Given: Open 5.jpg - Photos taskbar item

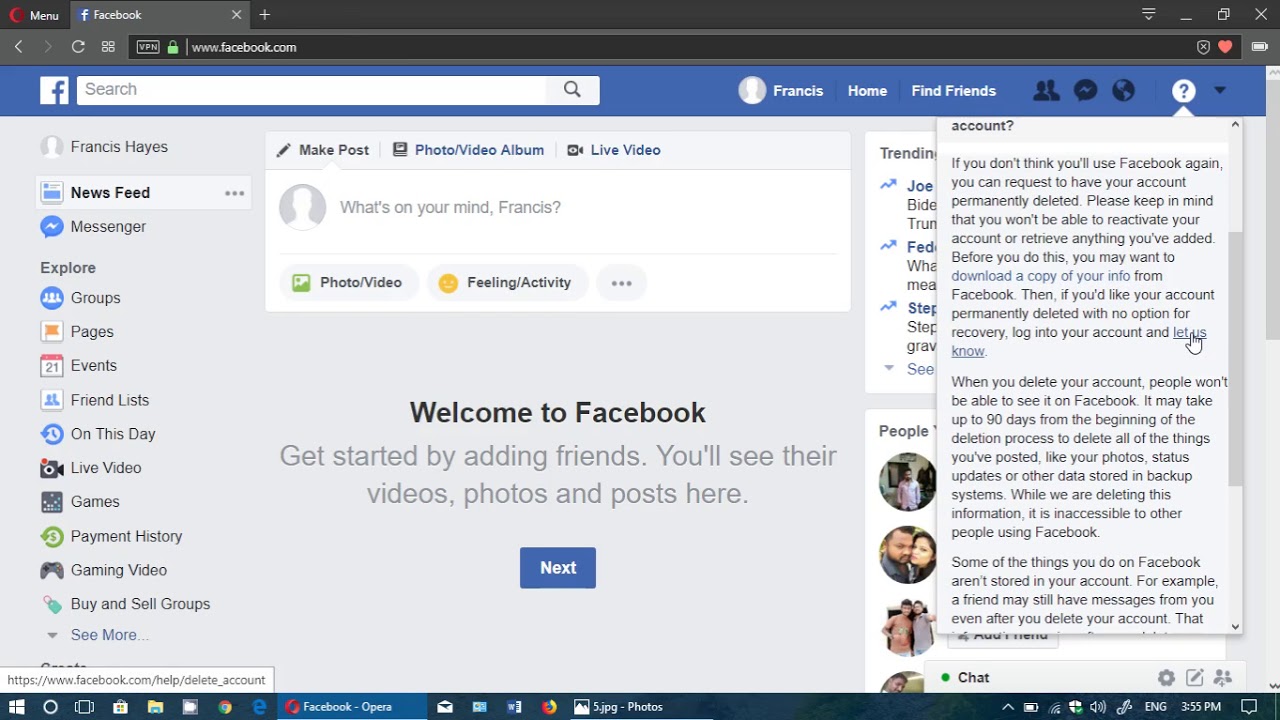Looking at the screenshot, I should click(618, 707).
